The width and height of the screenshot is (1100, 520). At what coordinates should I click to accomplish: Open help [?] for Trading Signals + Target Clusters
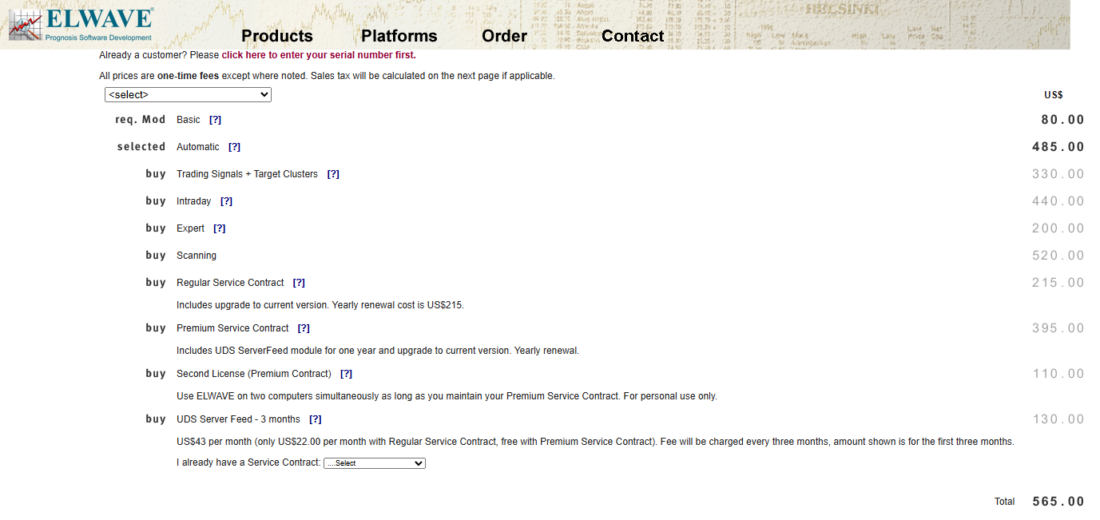tap(333, 174)
